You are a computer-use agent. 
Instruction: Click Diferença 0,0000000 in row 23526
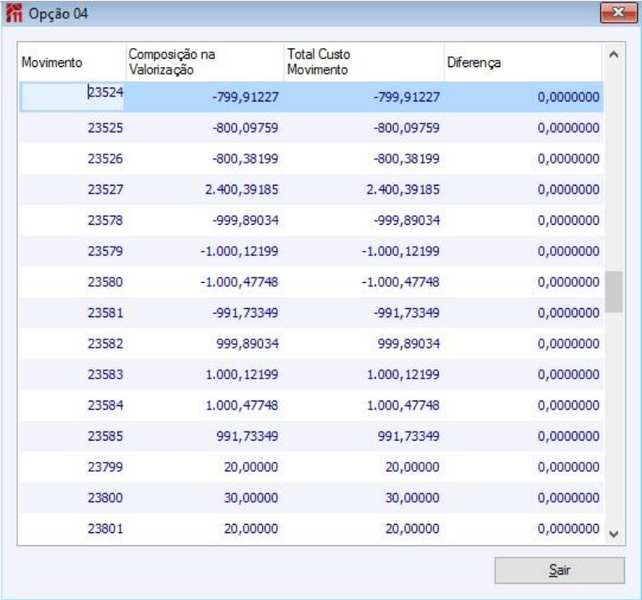tap(569, 158)
